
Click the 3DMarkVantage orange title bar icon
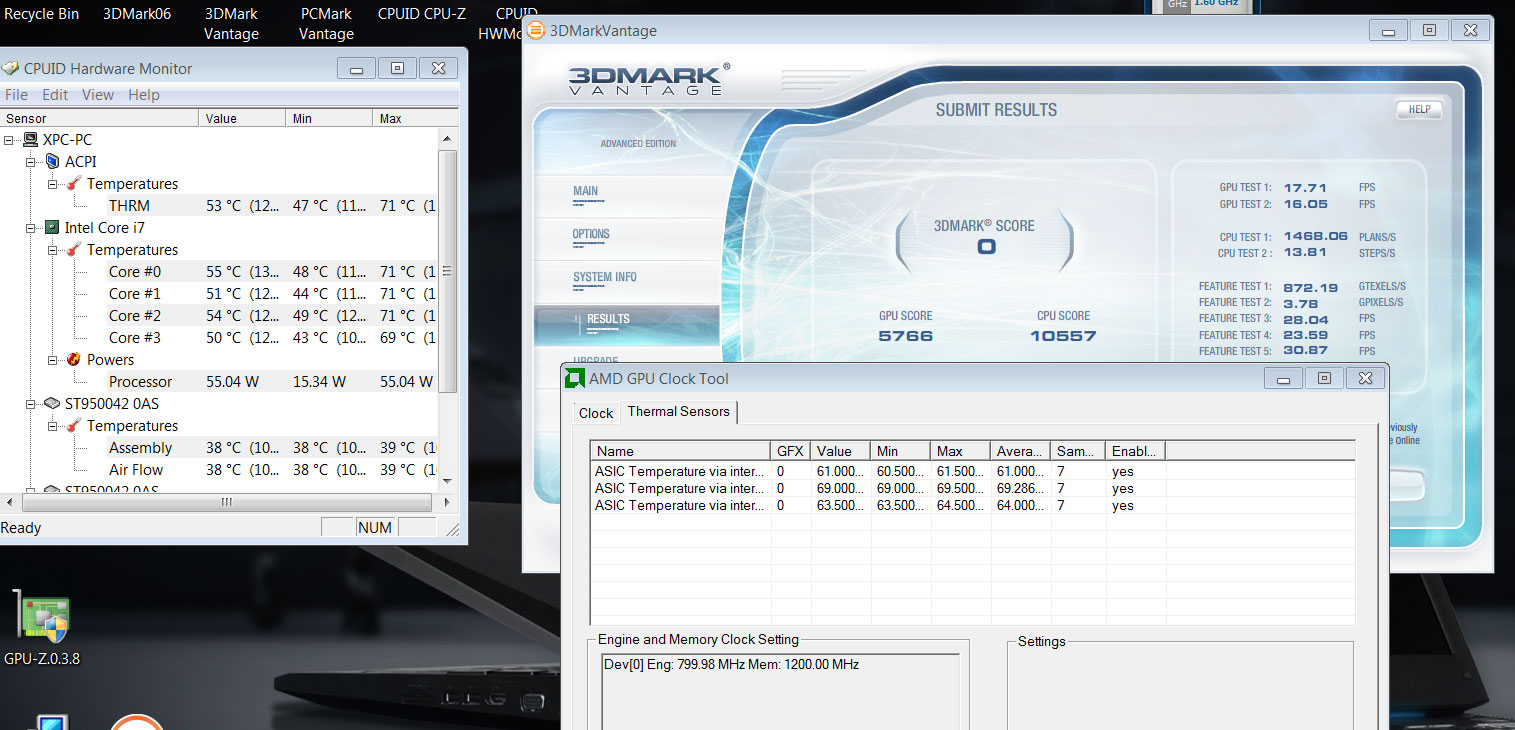[x=536, y=30]
